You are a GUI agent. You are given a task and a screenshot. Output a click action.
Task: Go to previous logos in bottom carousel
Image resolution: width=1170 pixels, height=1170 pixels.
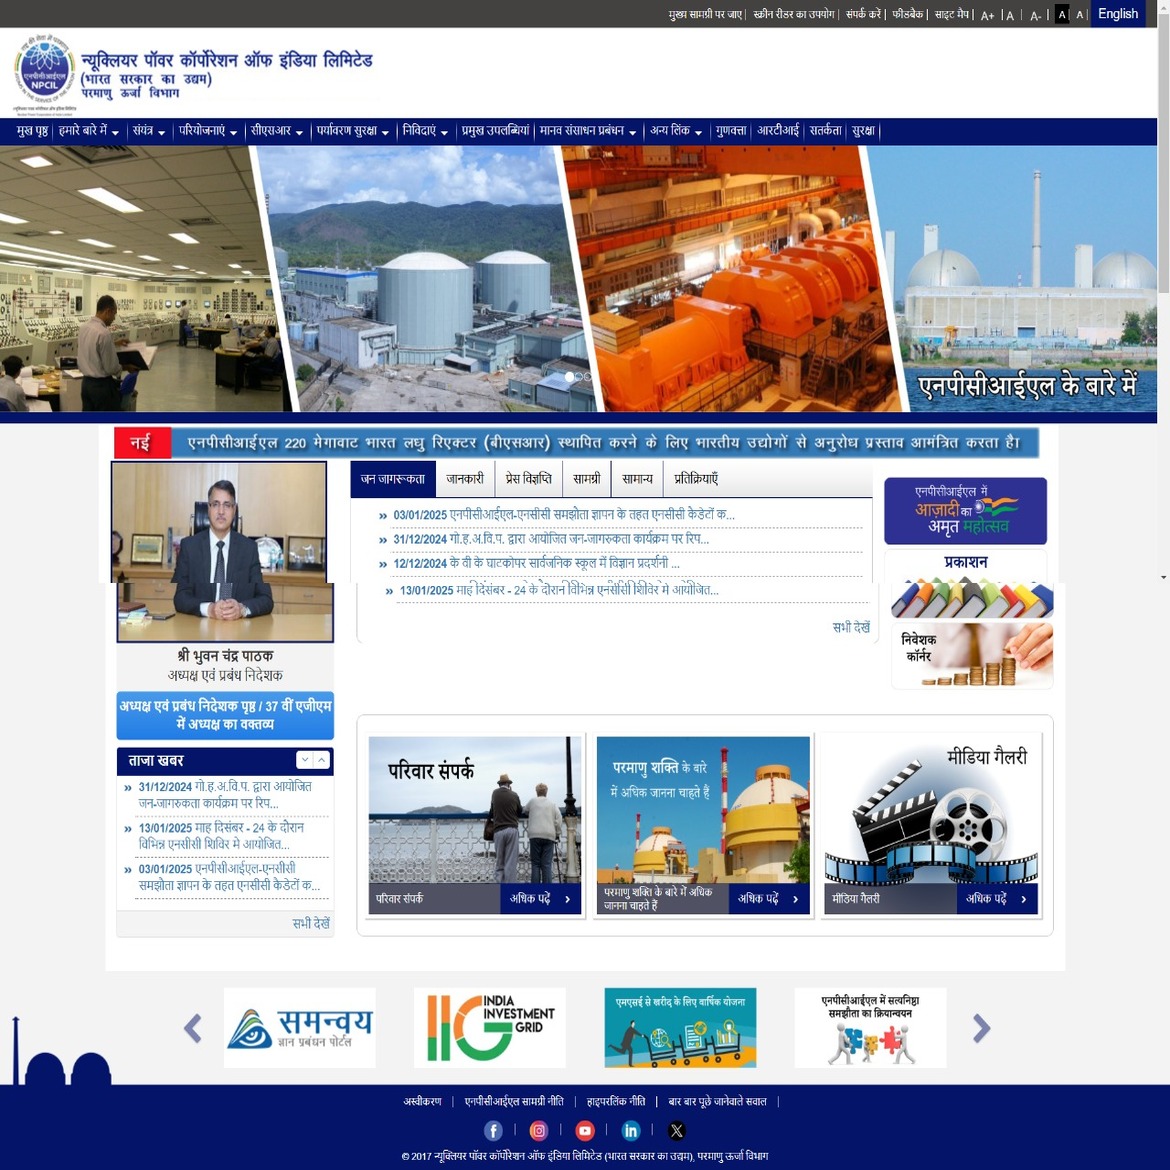point(193,1027)
